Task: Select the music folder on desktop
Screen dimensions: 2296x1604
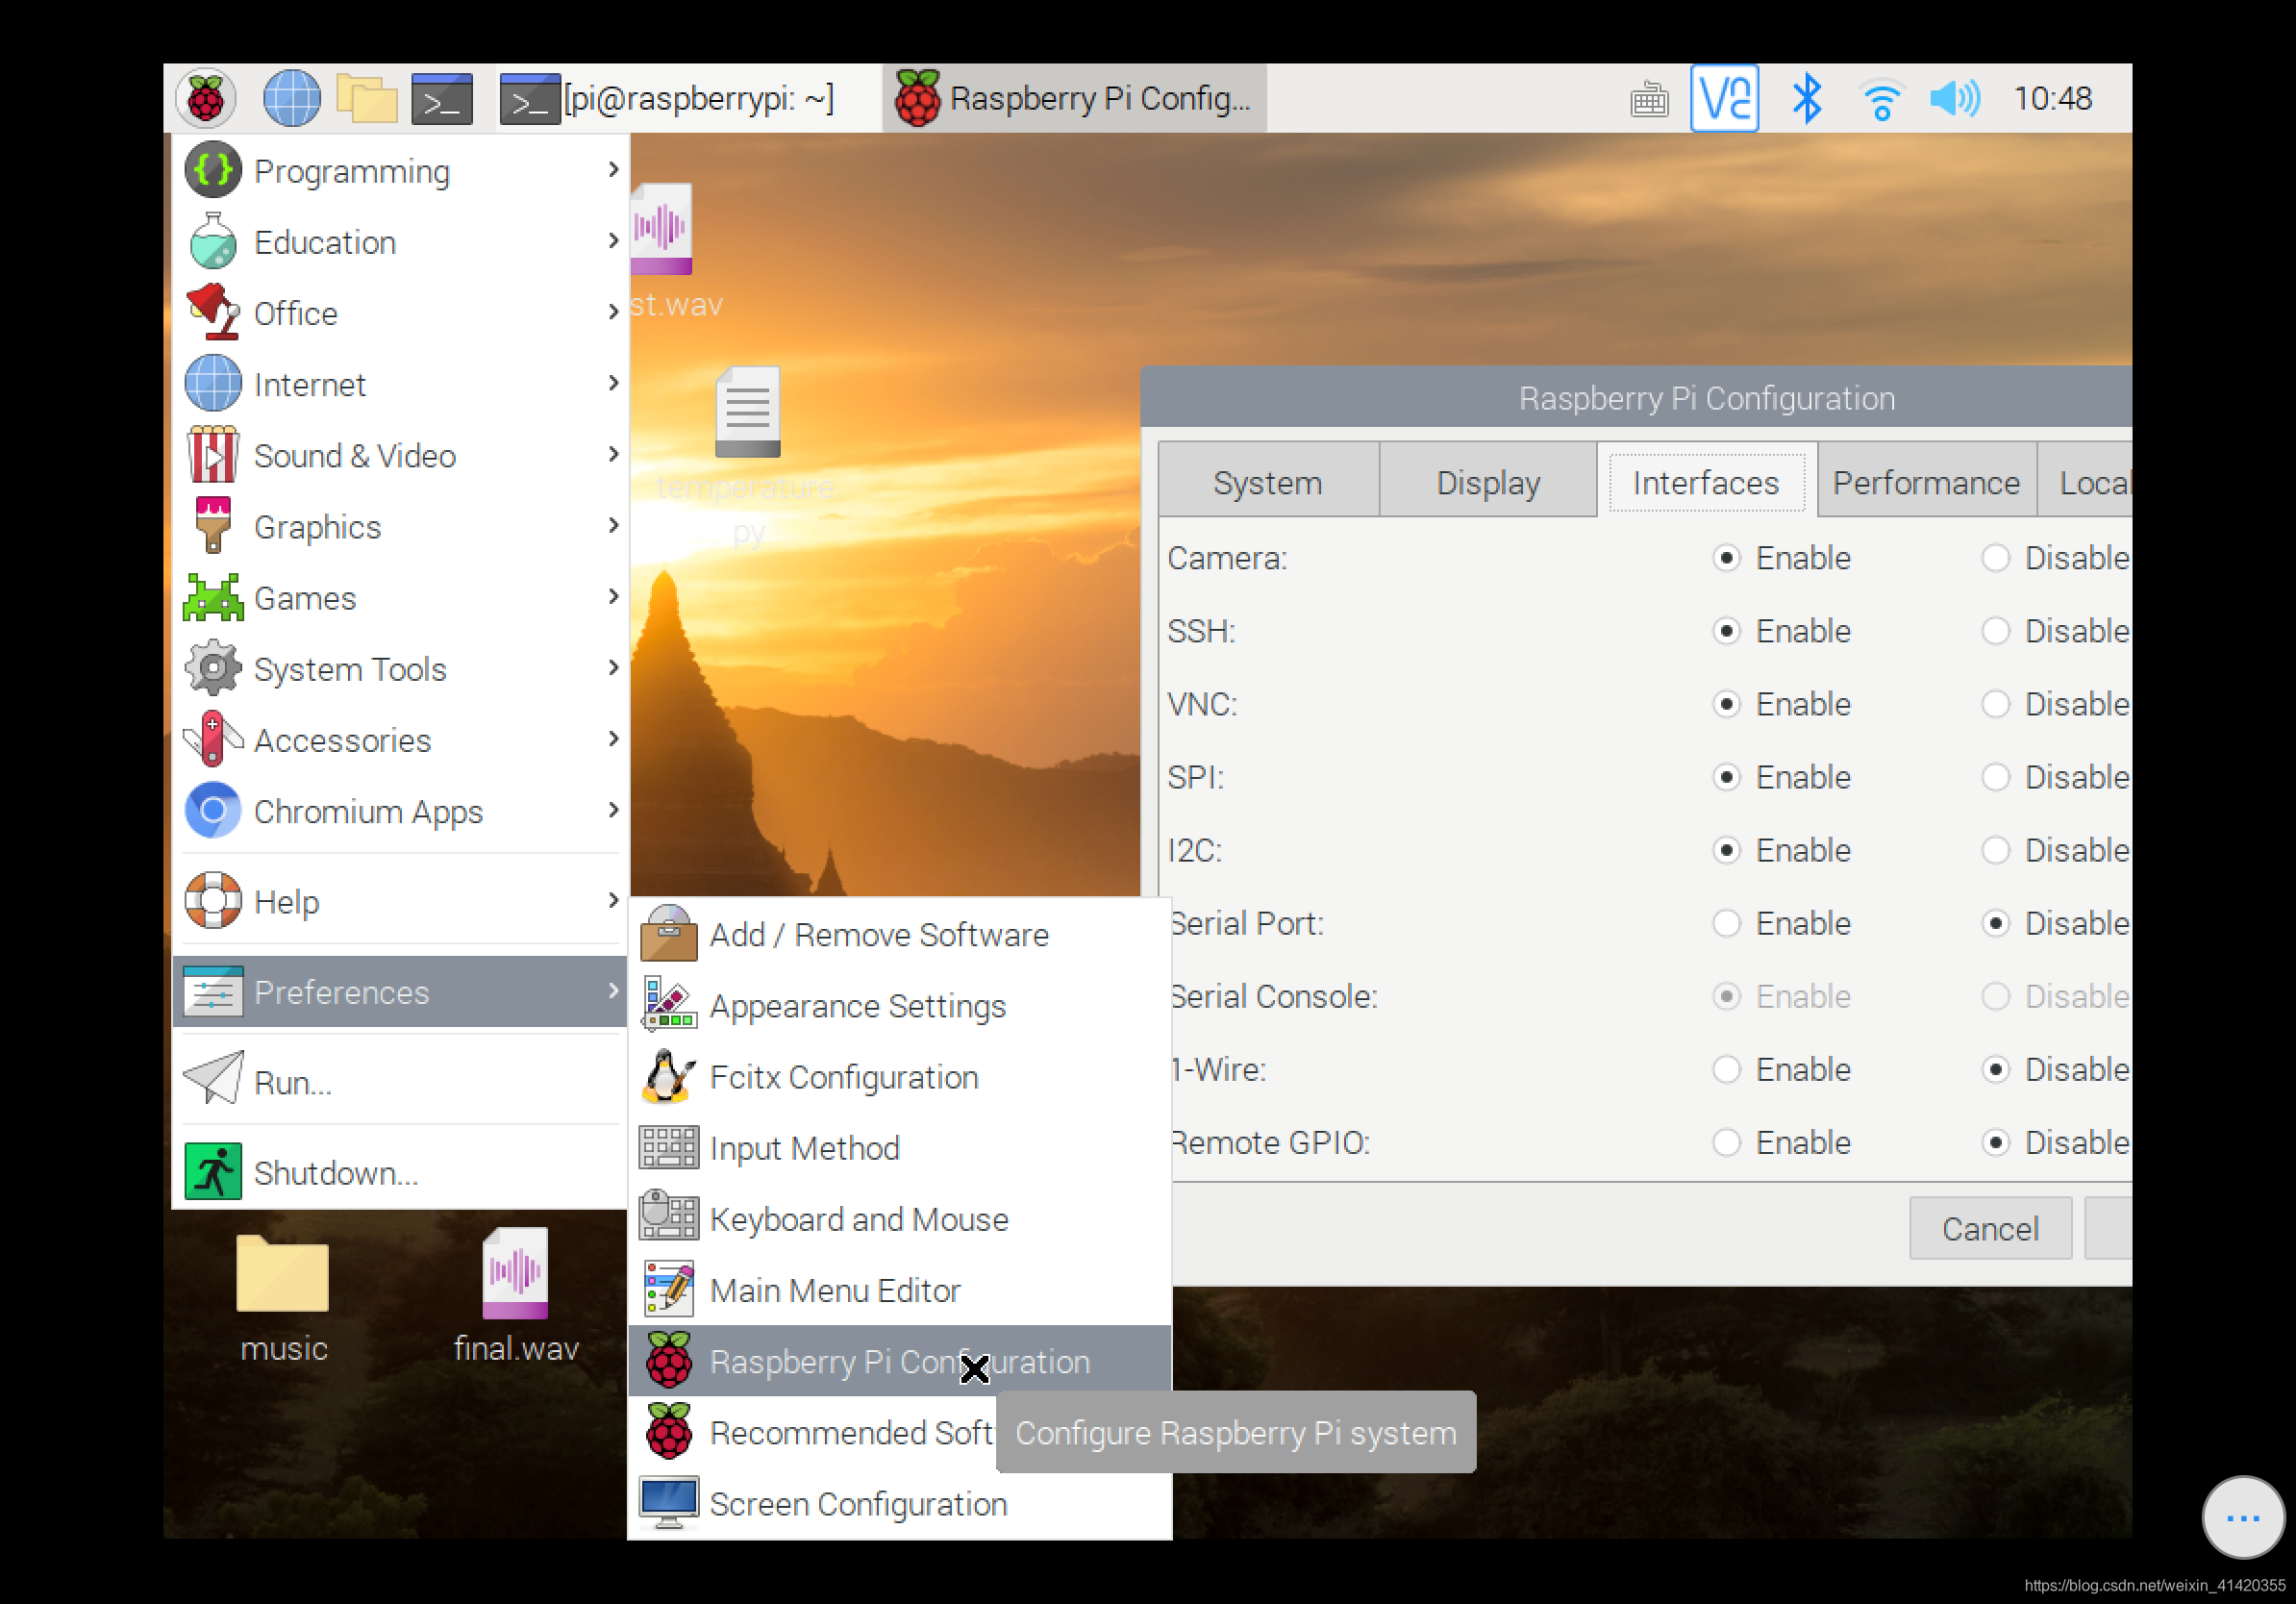Action: (x=283, y=1299)
